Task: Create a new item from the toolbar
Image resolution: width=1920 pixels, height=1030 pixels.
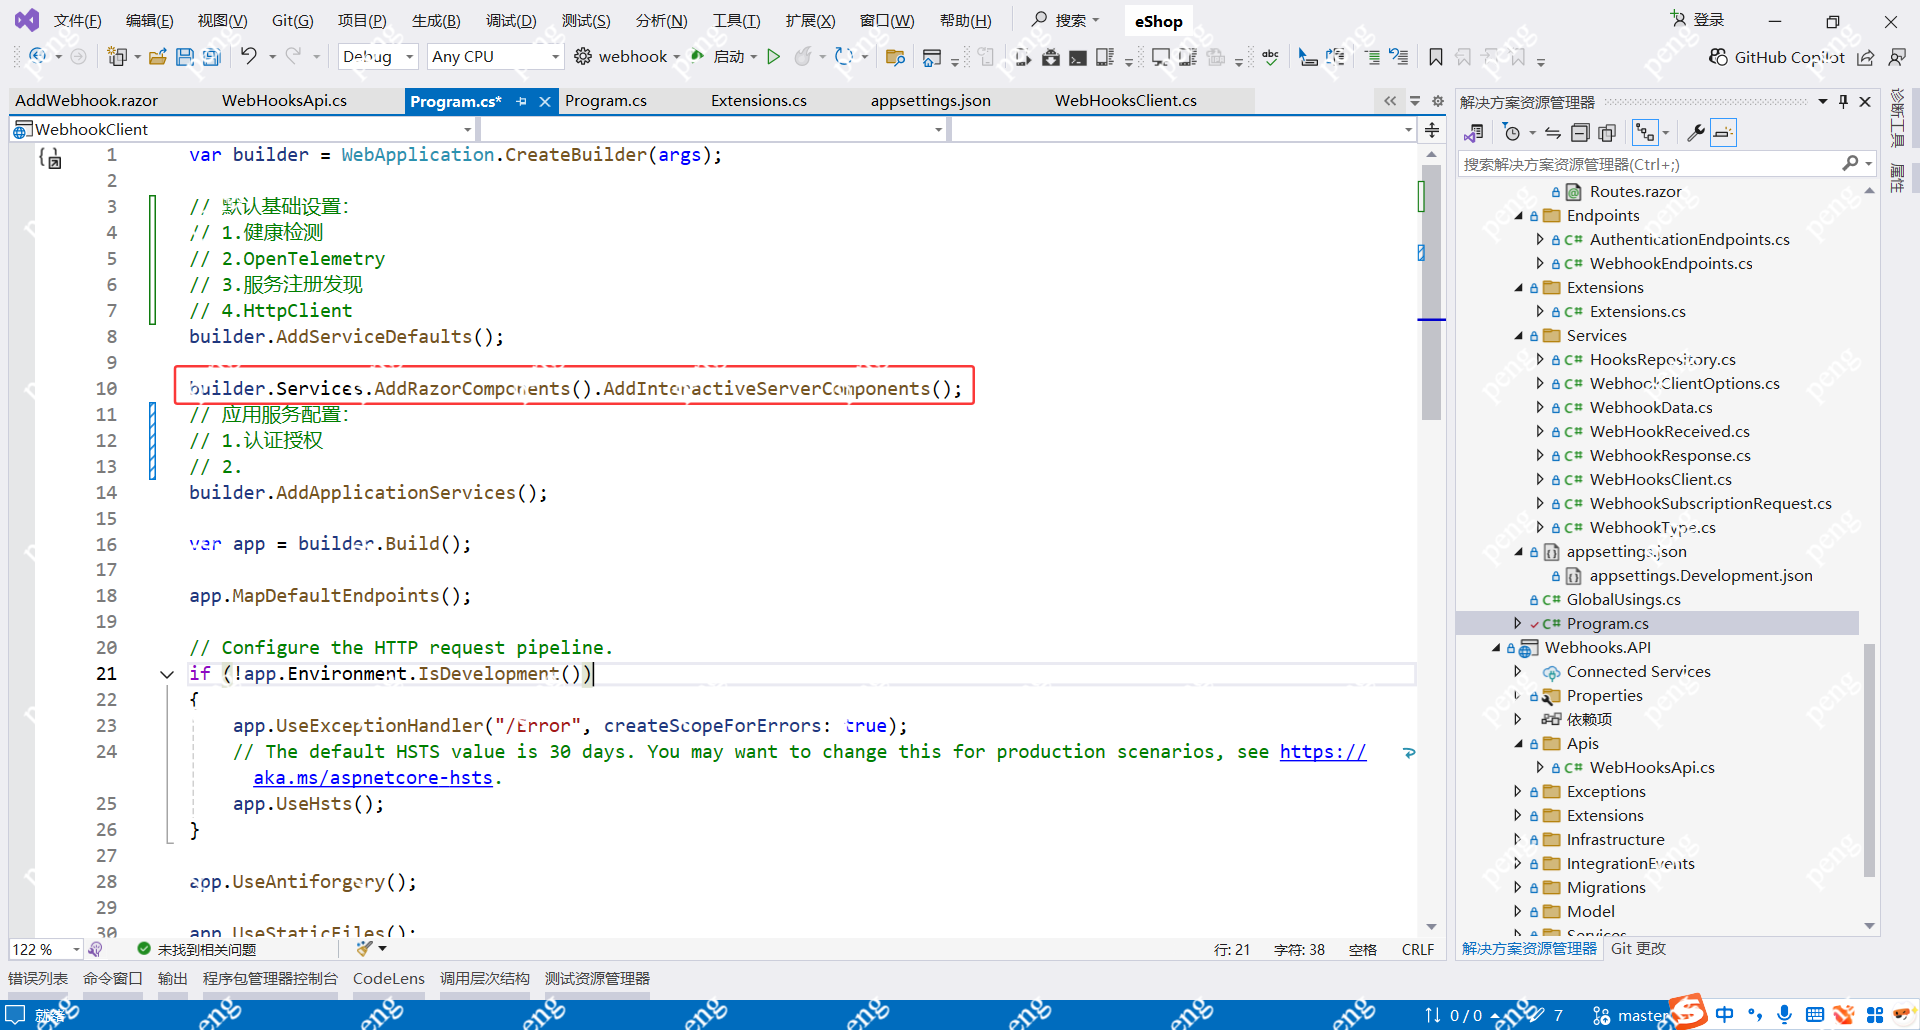Action: (118, 57)
